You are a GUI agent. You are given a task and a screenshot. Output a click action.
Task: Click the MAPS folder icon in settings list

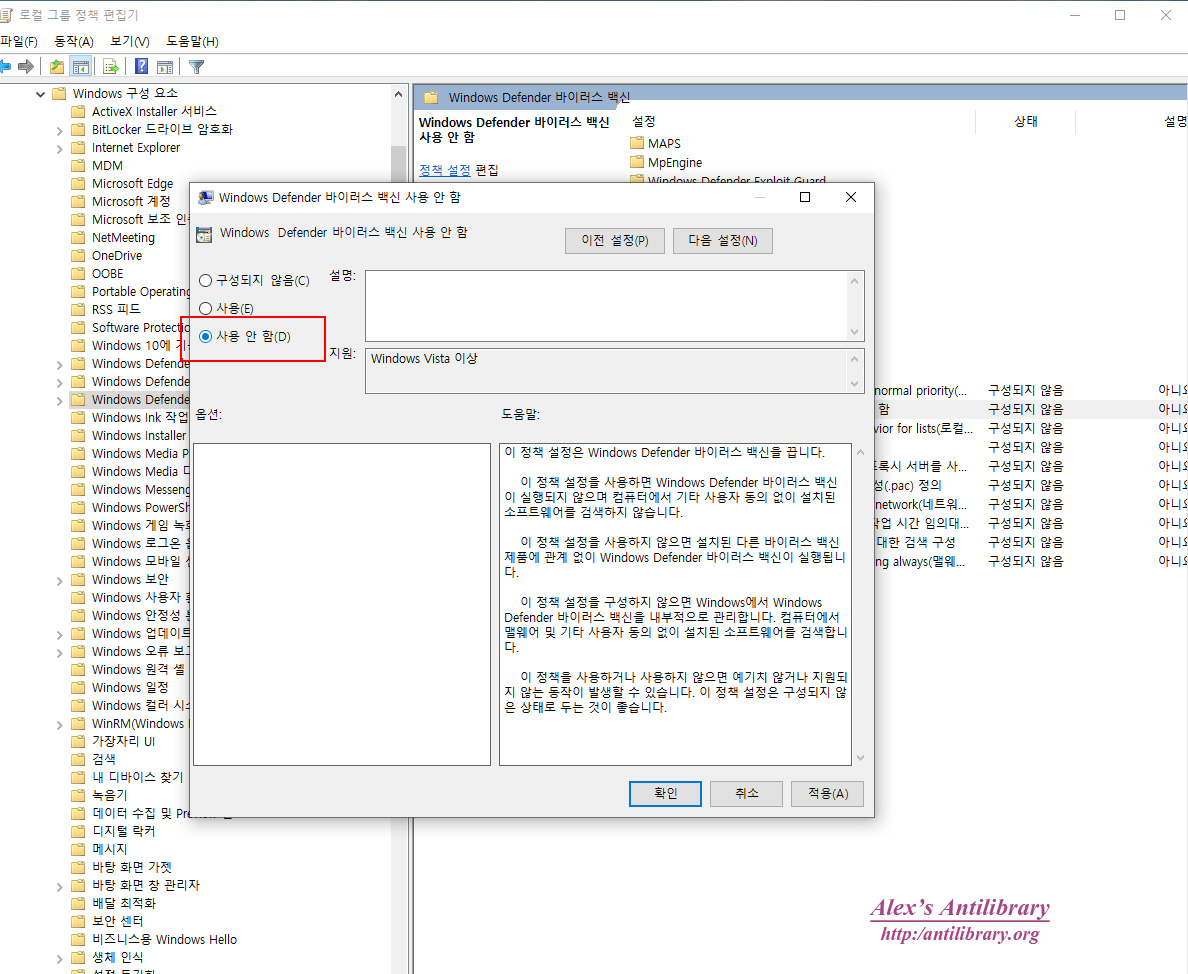tap(636, 143)
